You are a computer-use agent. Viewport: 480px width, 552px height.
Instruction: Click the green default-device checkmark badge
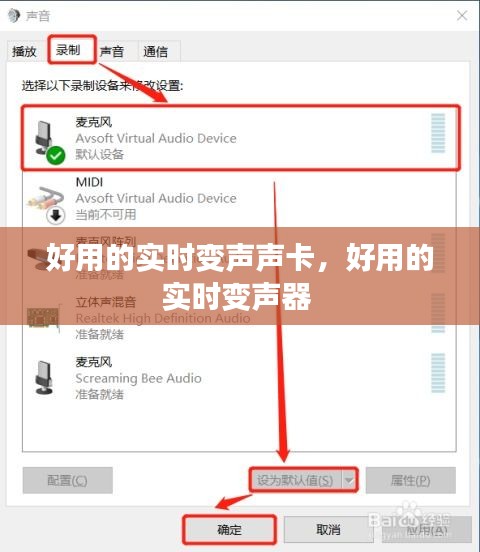[56, 155]
